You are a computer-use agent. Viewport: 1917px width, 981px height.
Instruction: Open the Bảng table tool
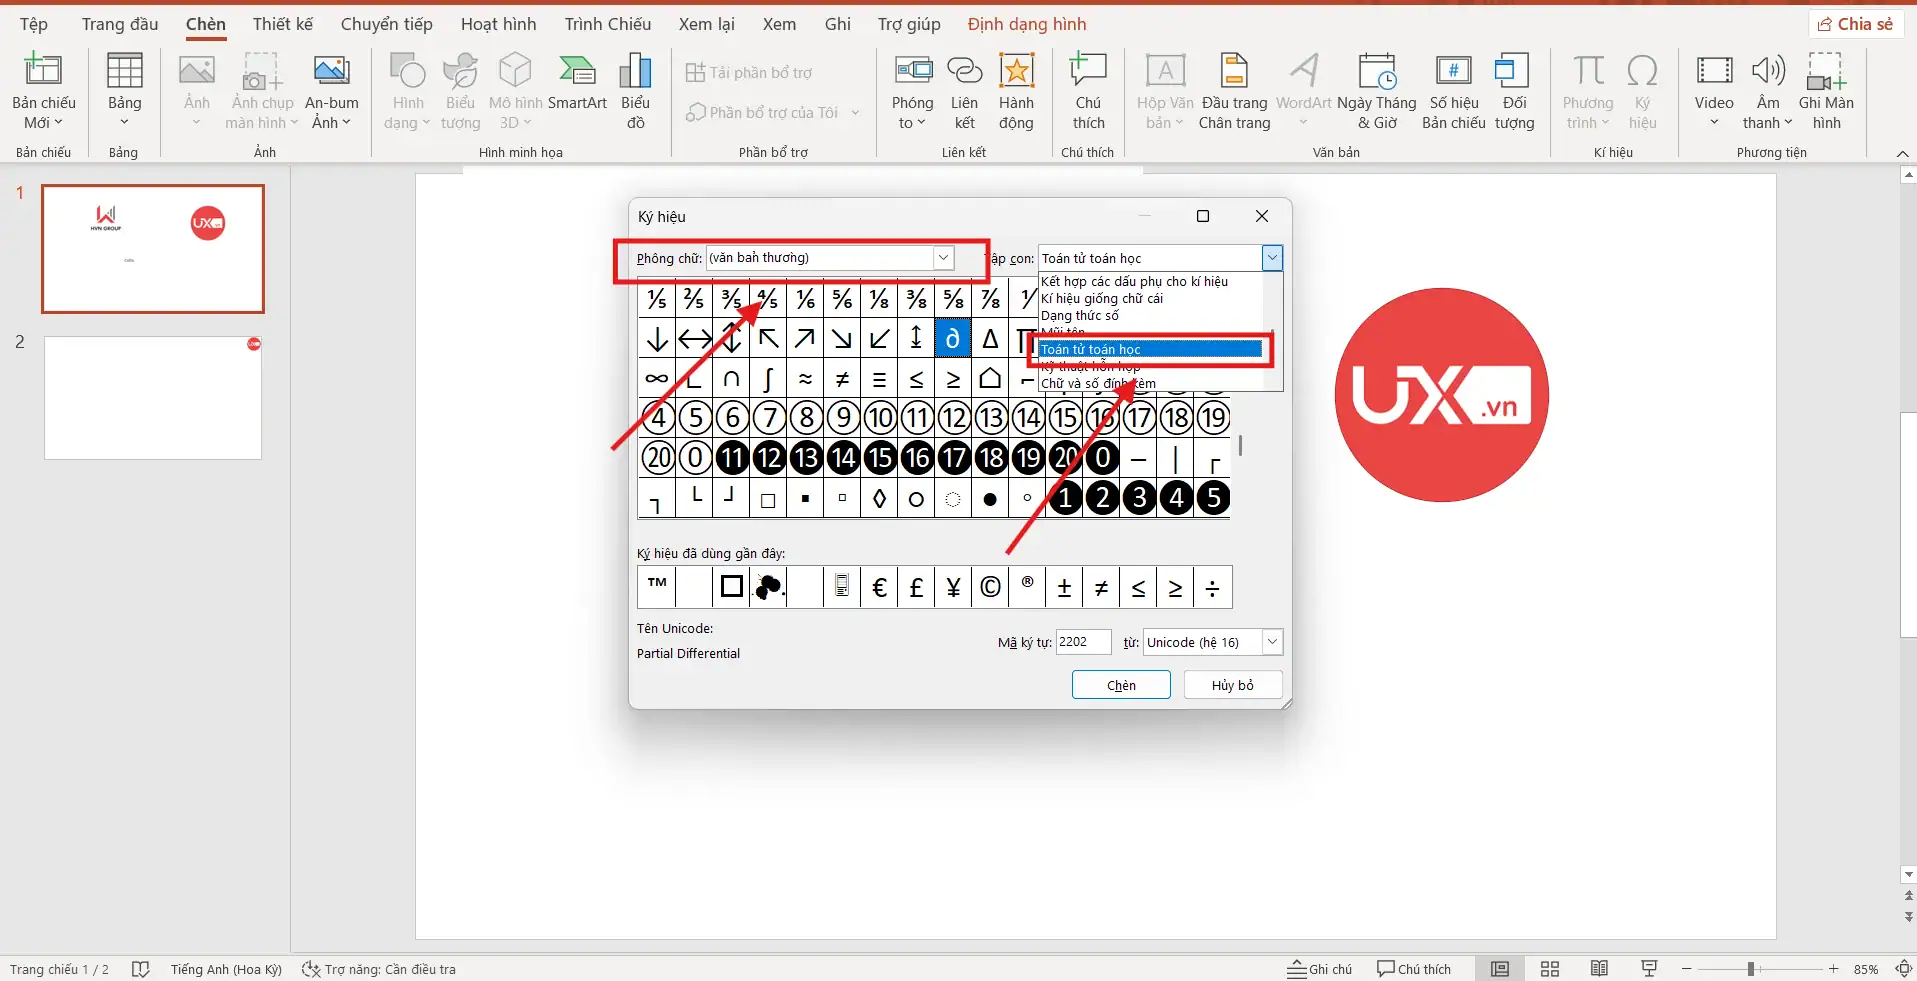[x=124, y=92]
